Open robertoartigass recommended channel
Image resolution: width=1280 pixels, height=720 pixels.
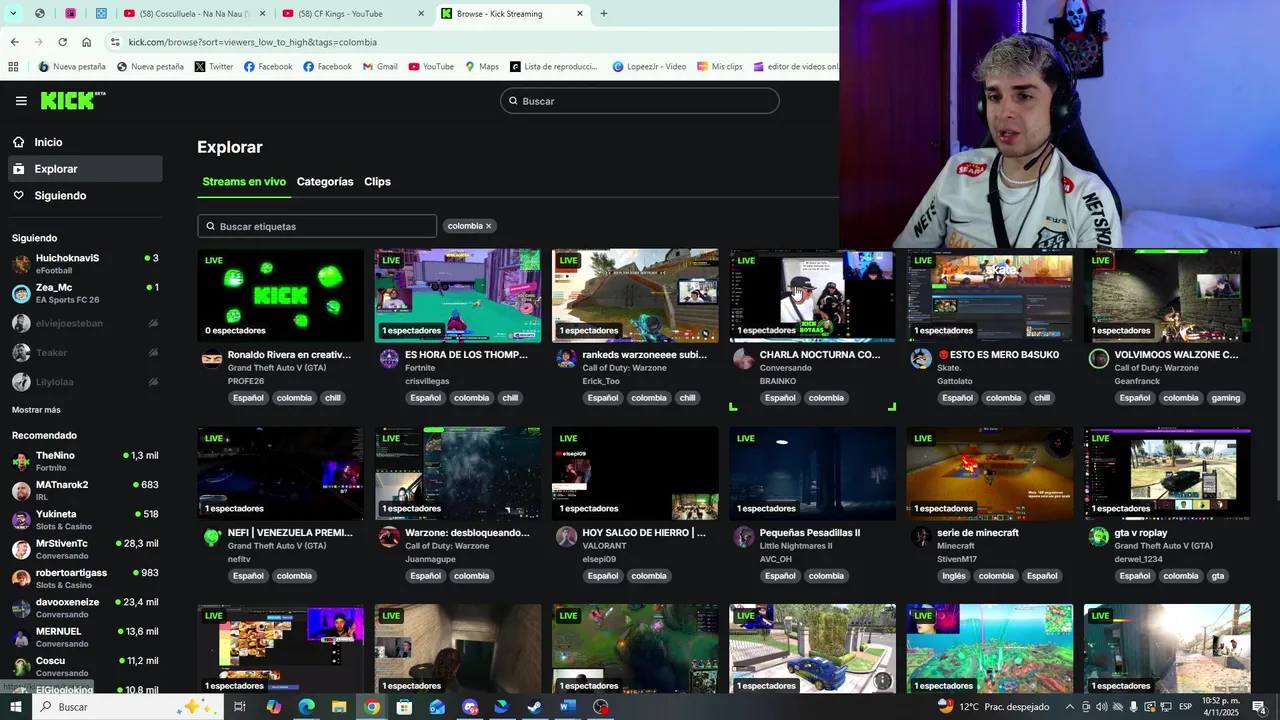85,579
